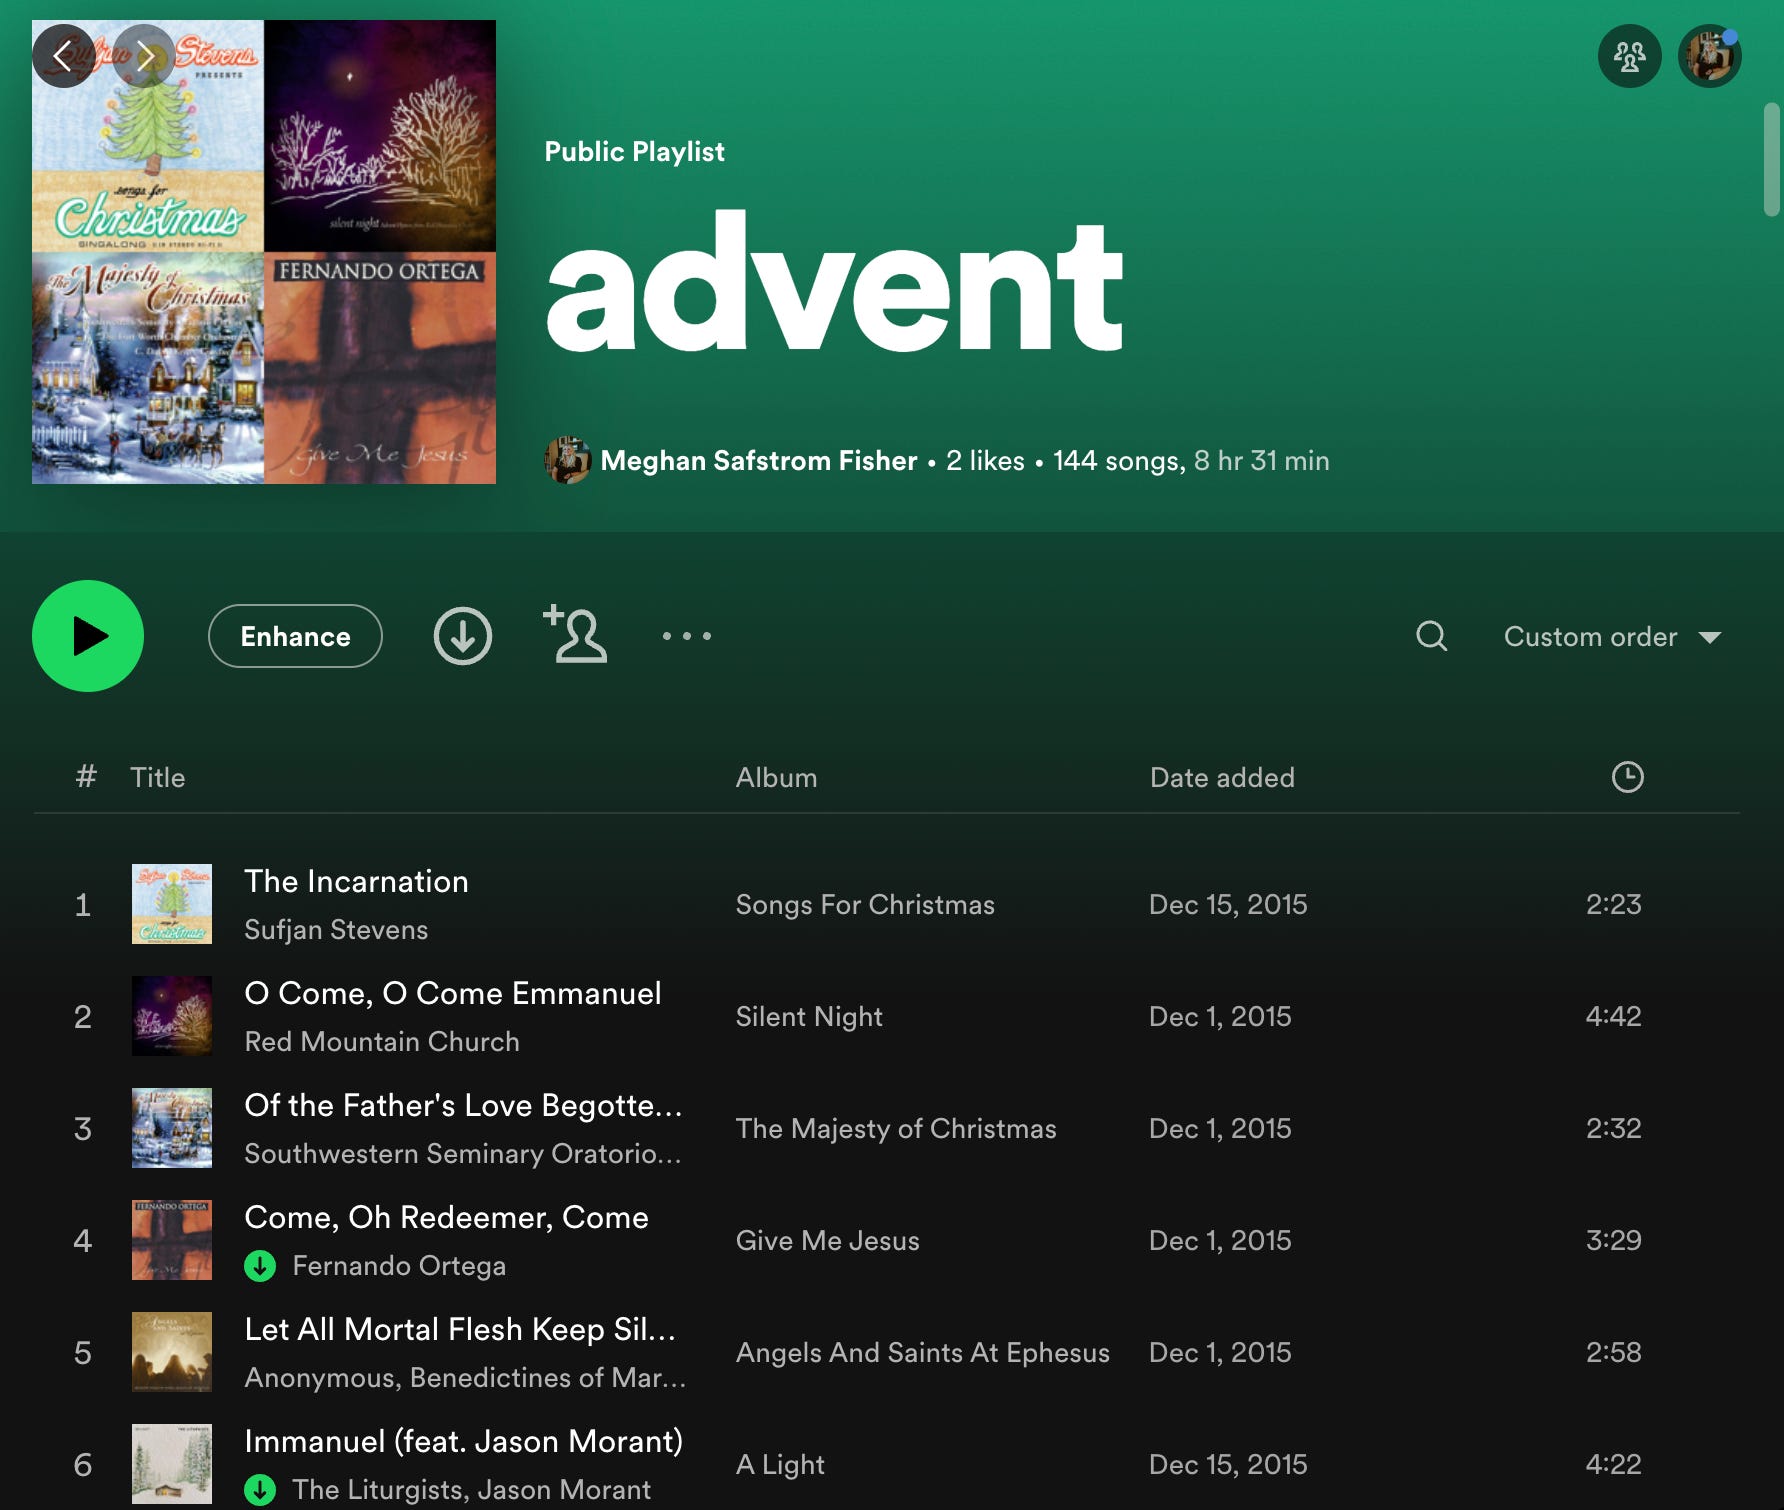Select track Come, Oh Redeemer, Come

[x=446, y=1217]
